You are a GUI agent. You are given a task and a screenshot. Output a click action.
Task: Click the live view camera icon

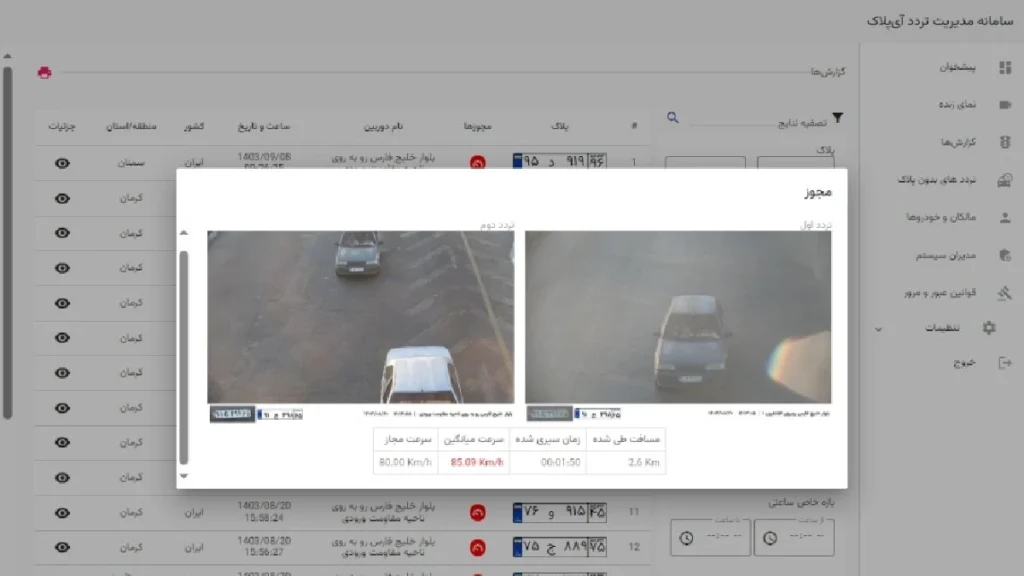pyautogui.click(x=1004, y=104)
